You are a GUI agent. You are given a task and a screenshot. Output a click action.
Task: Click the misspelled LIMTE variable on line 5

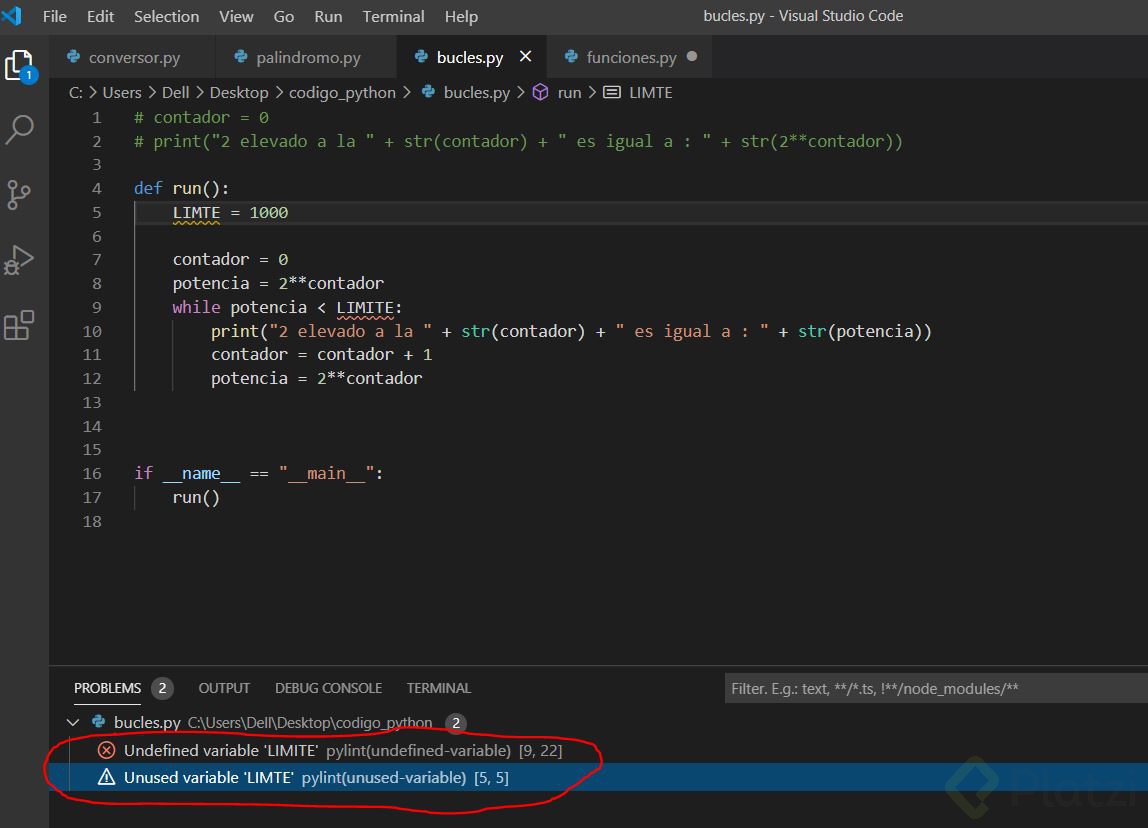click(196, 212)
